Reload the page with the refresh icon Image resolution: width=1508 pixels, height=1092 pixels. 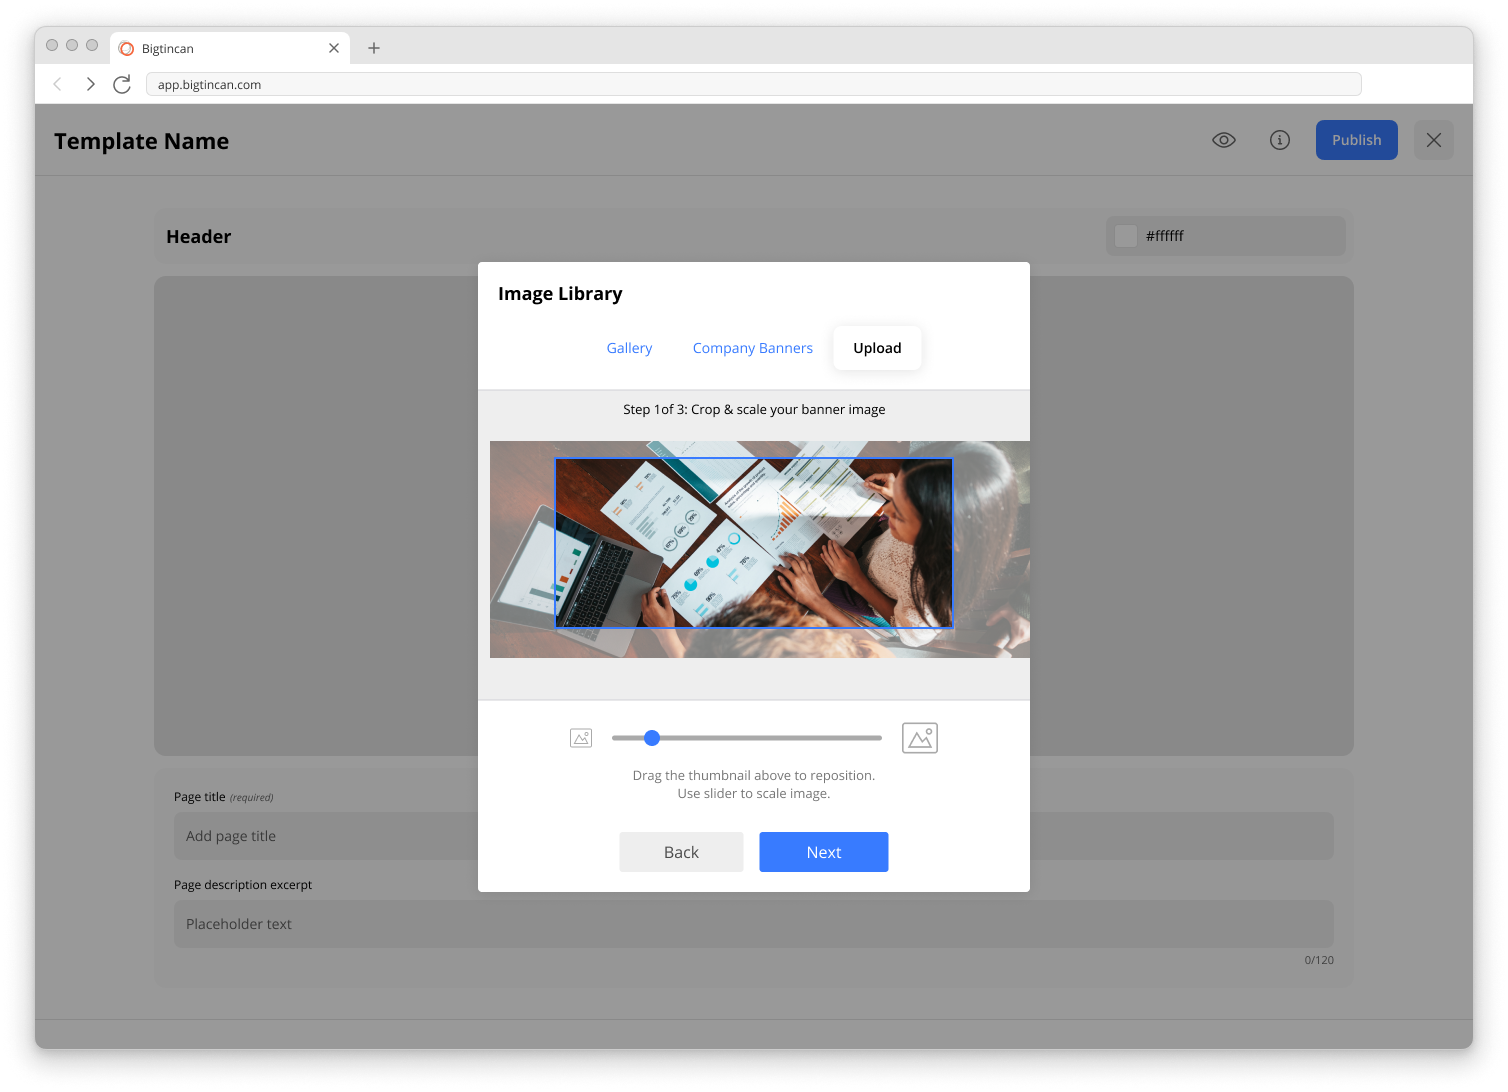pos(122,85)
